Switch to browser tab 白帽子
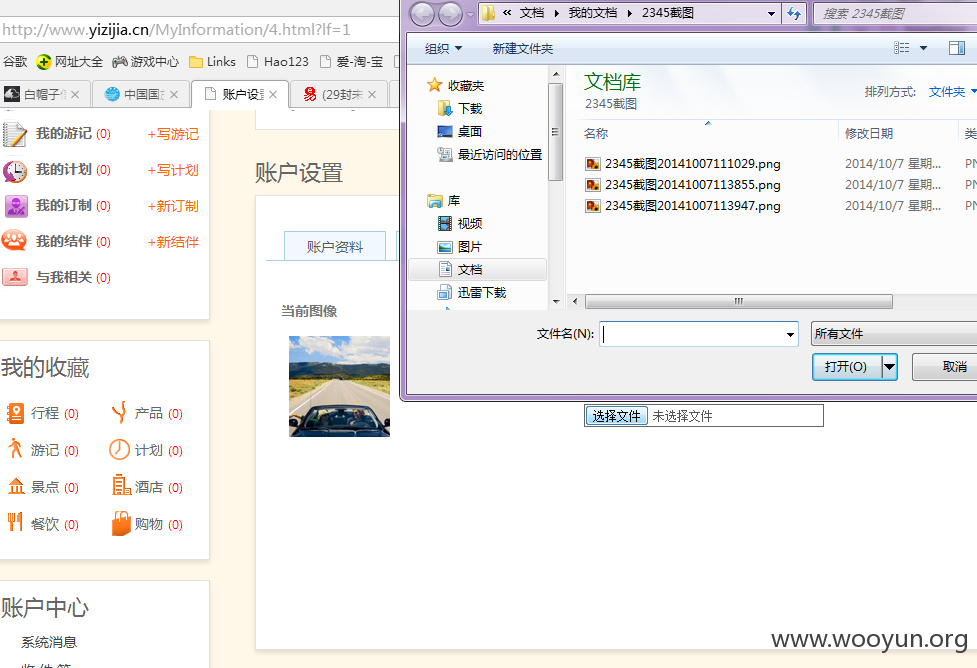The image size is (977, 668). [x=44, y=94]
